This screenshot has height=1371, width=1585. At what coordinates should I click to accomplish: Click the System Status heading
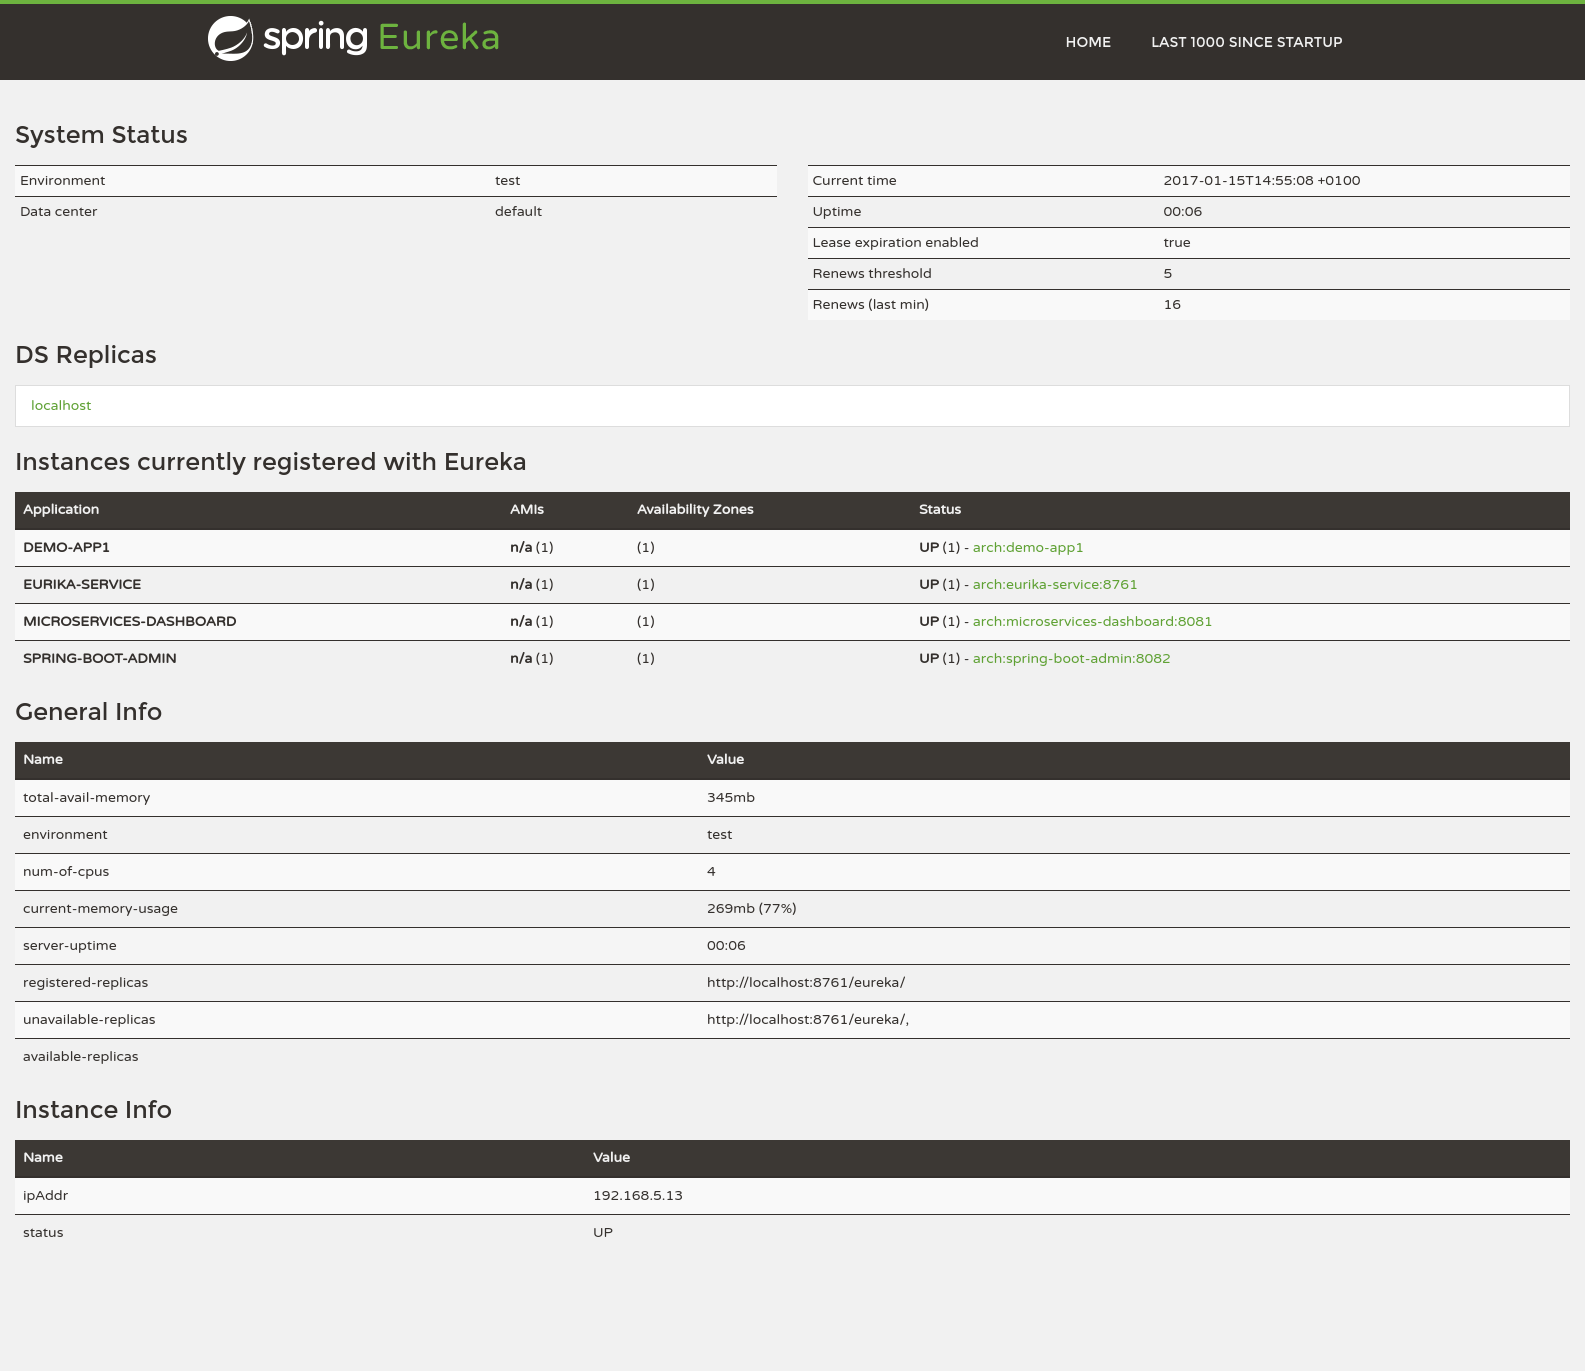[101, 135]
